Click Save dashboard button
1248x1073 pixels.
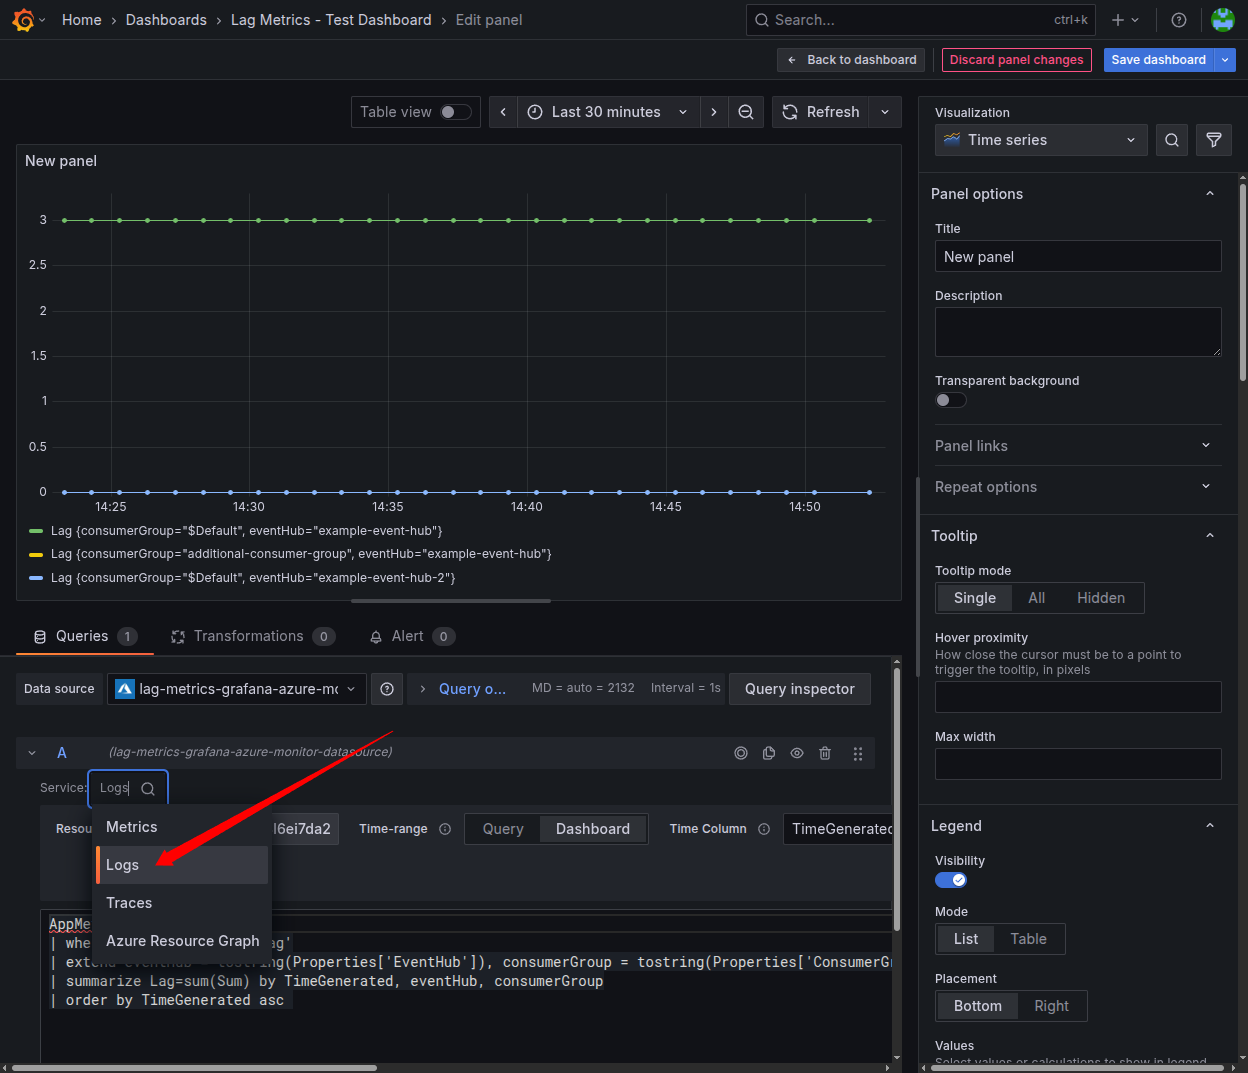1158,60
